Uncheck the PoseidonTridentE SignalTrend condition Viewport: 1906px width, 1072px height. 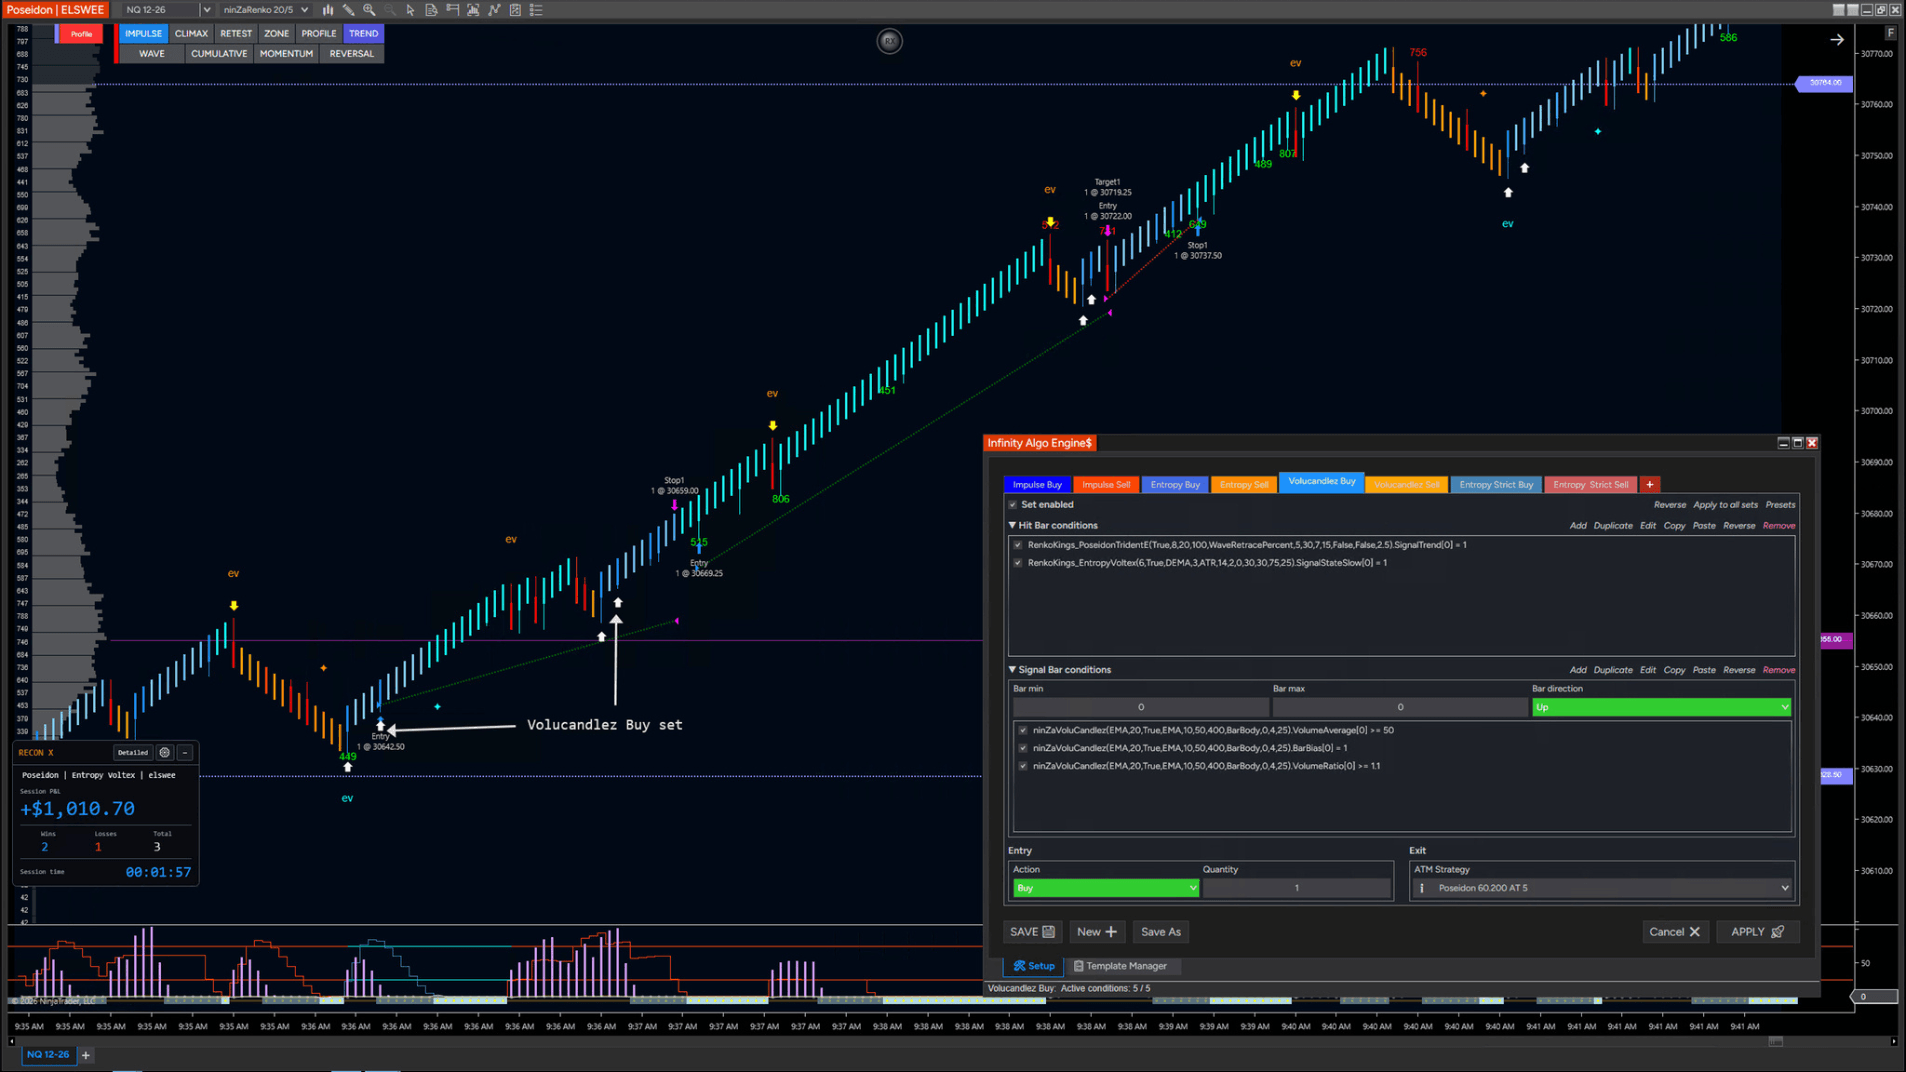coord(1018,545)
